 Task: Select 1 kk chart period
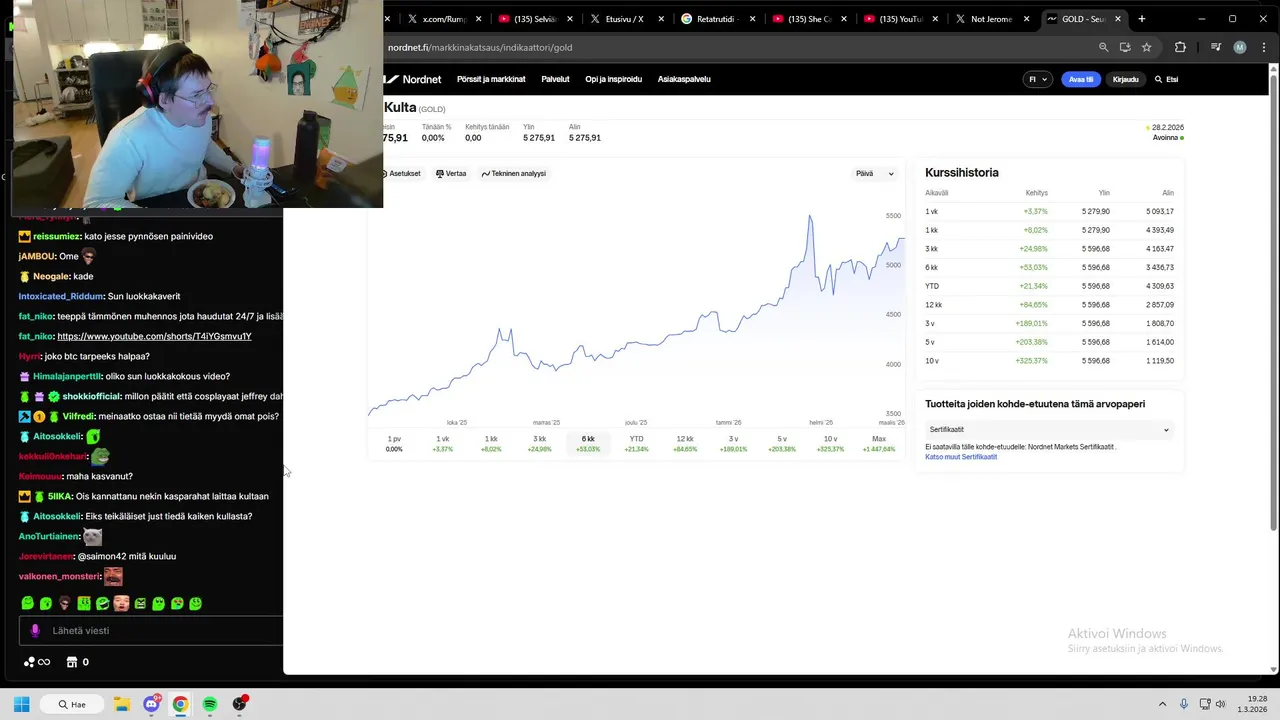pos(491,443)
